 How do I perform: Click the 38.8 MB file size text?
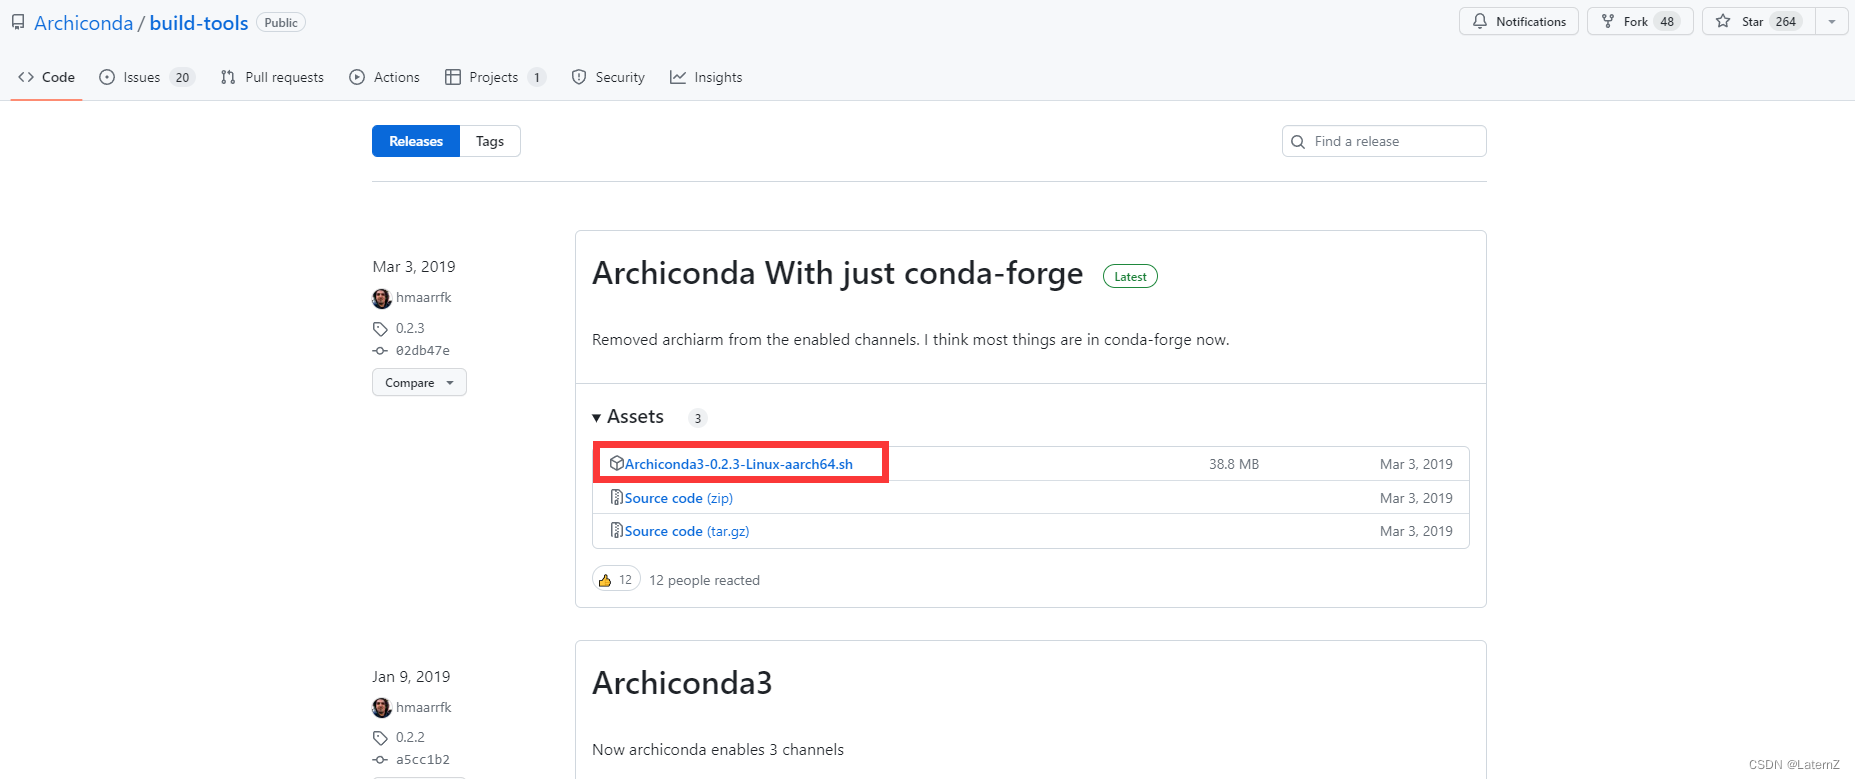pyautogui.click(x=1234, y=464)
